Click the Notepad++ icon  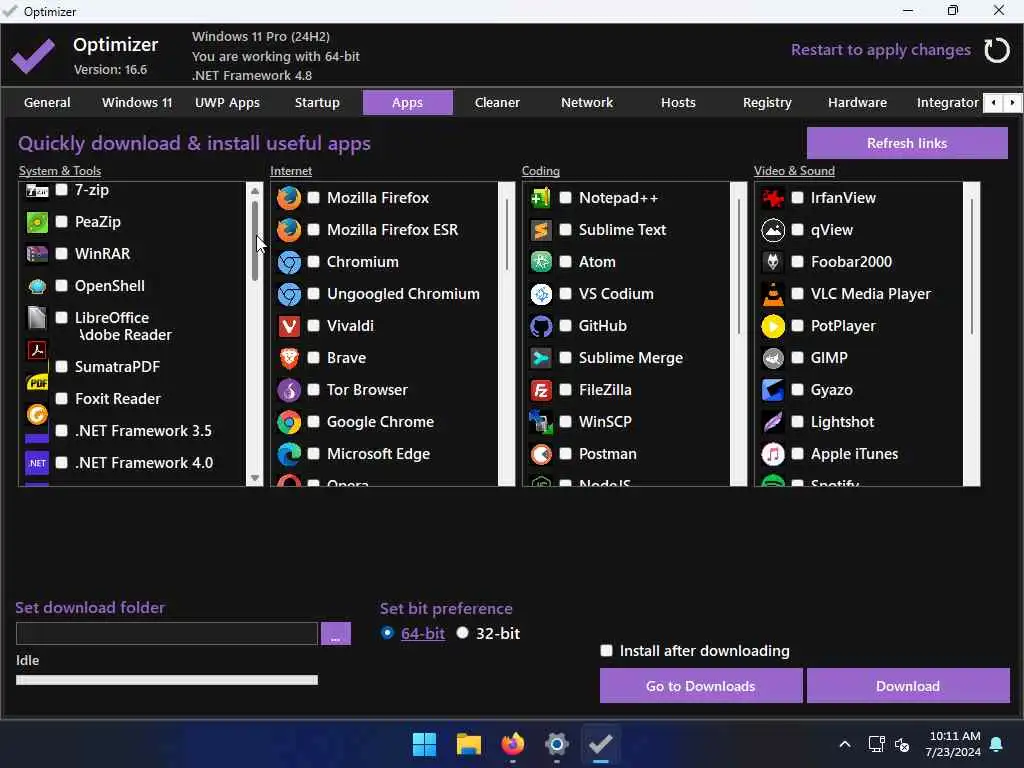541,198
